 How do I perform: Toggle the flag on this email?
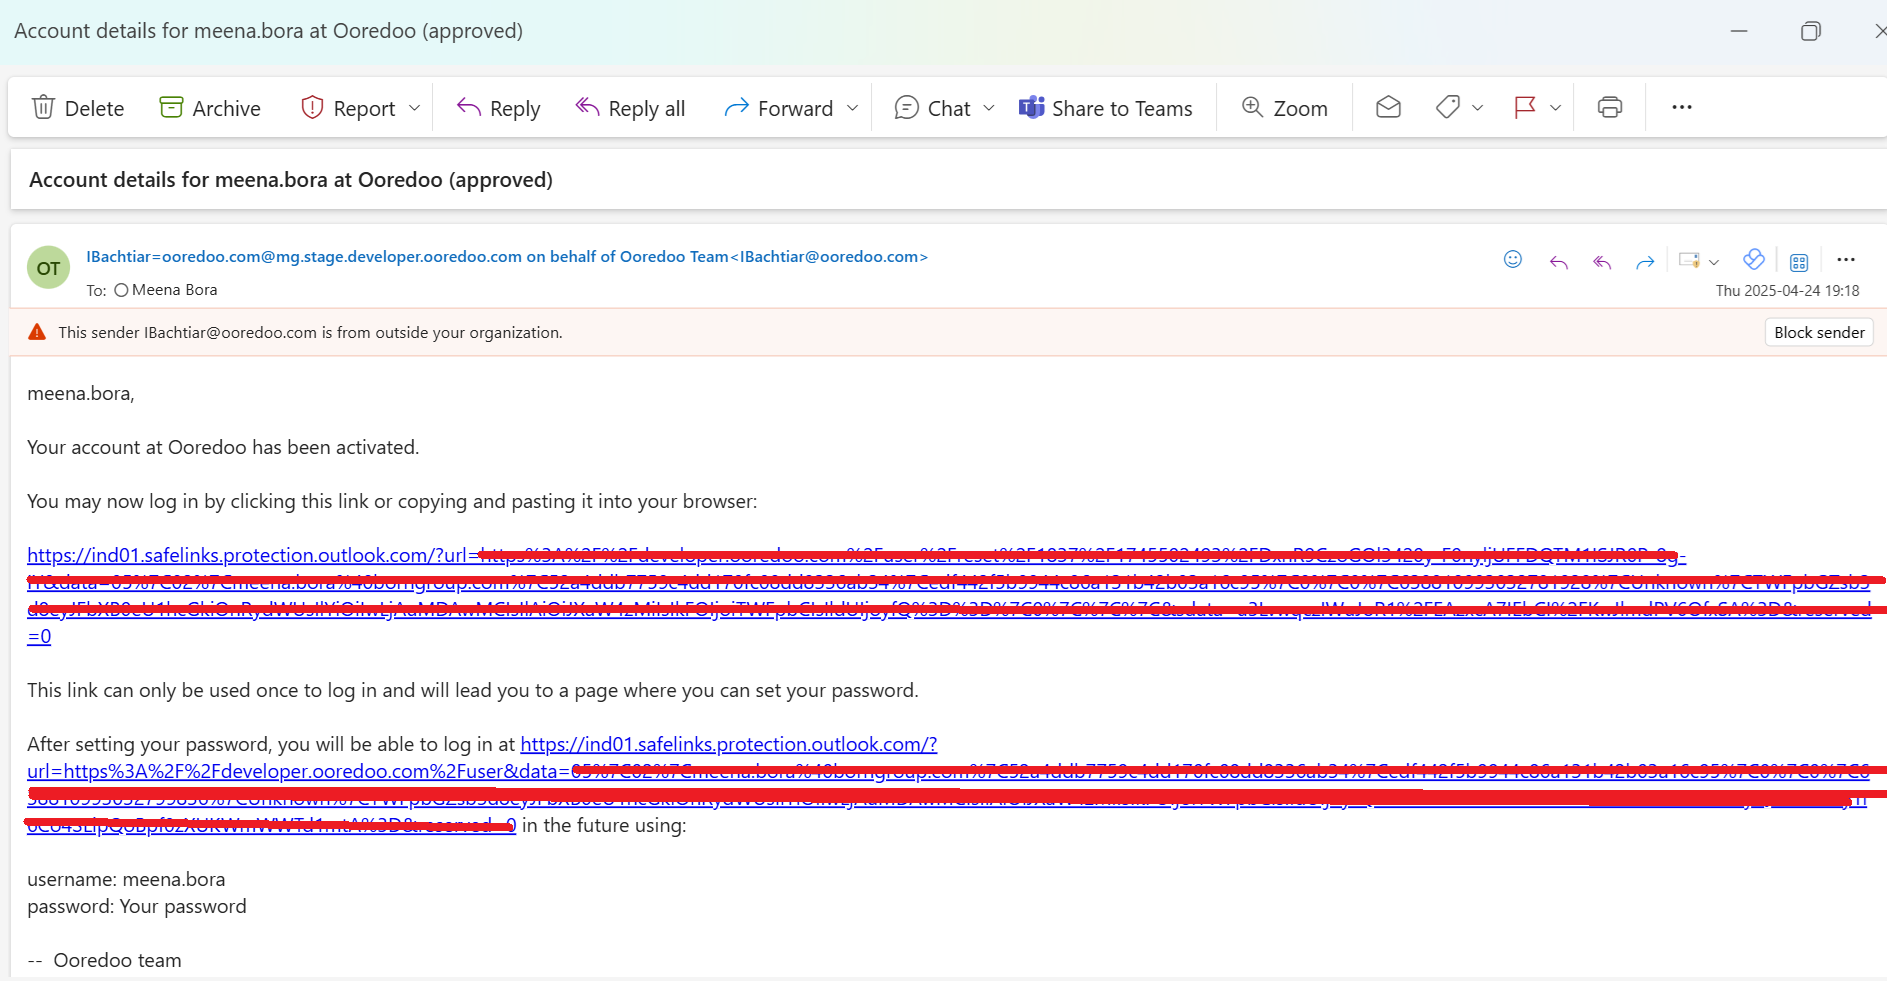[x=1523, y=107]
